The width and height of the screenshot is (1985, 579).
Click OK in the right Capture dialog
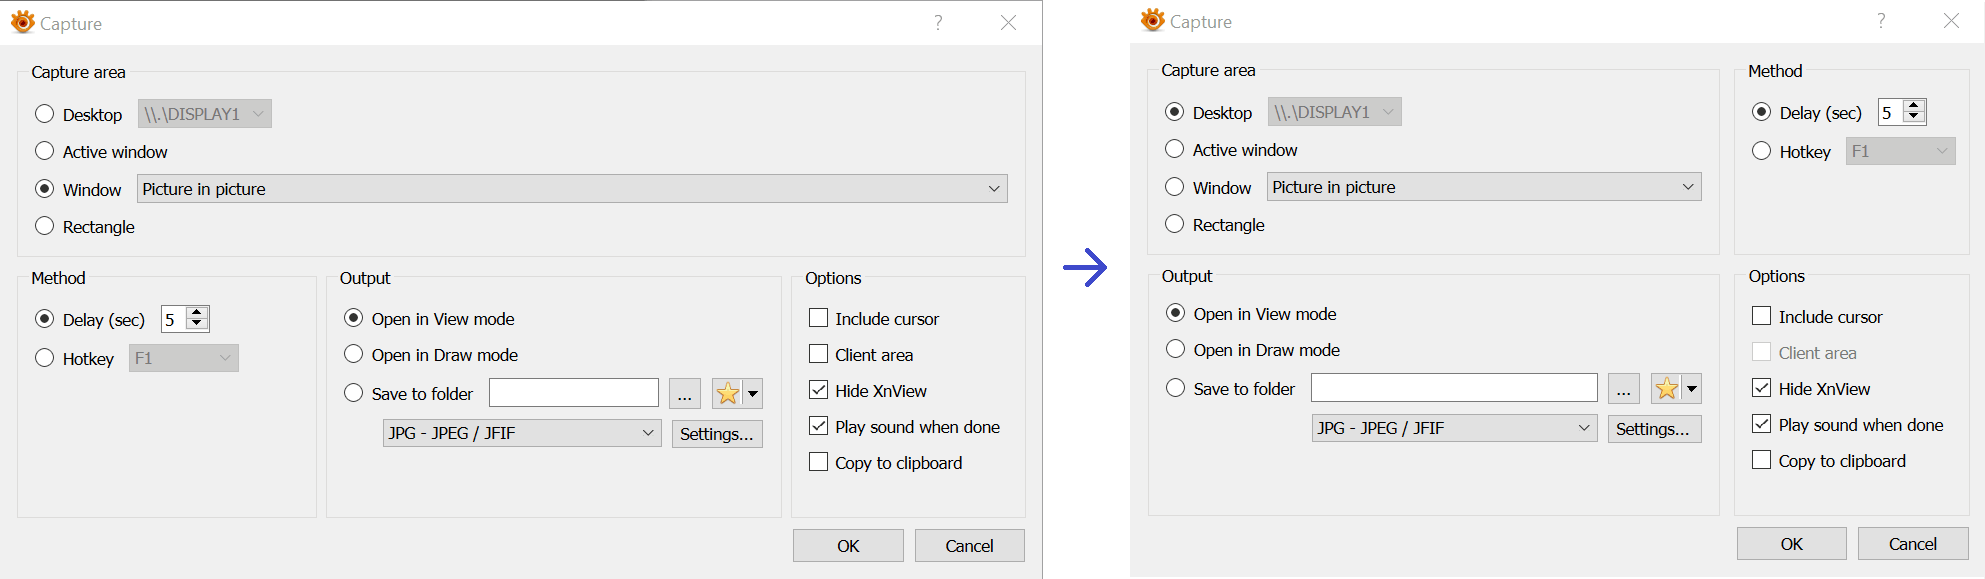point(1791,544)
